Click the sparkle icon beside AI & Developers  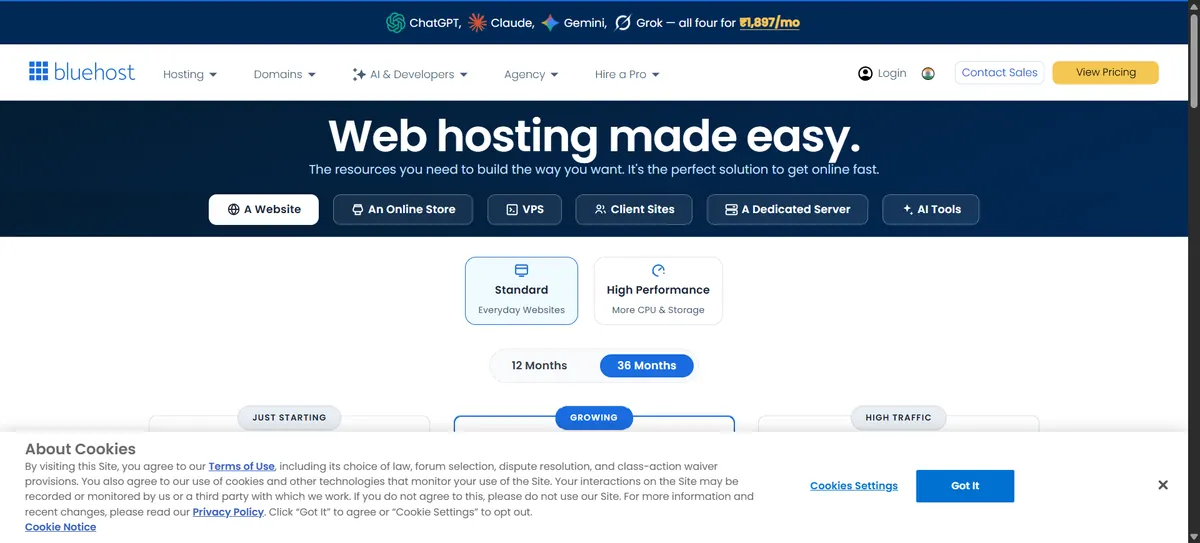point(359,74)
